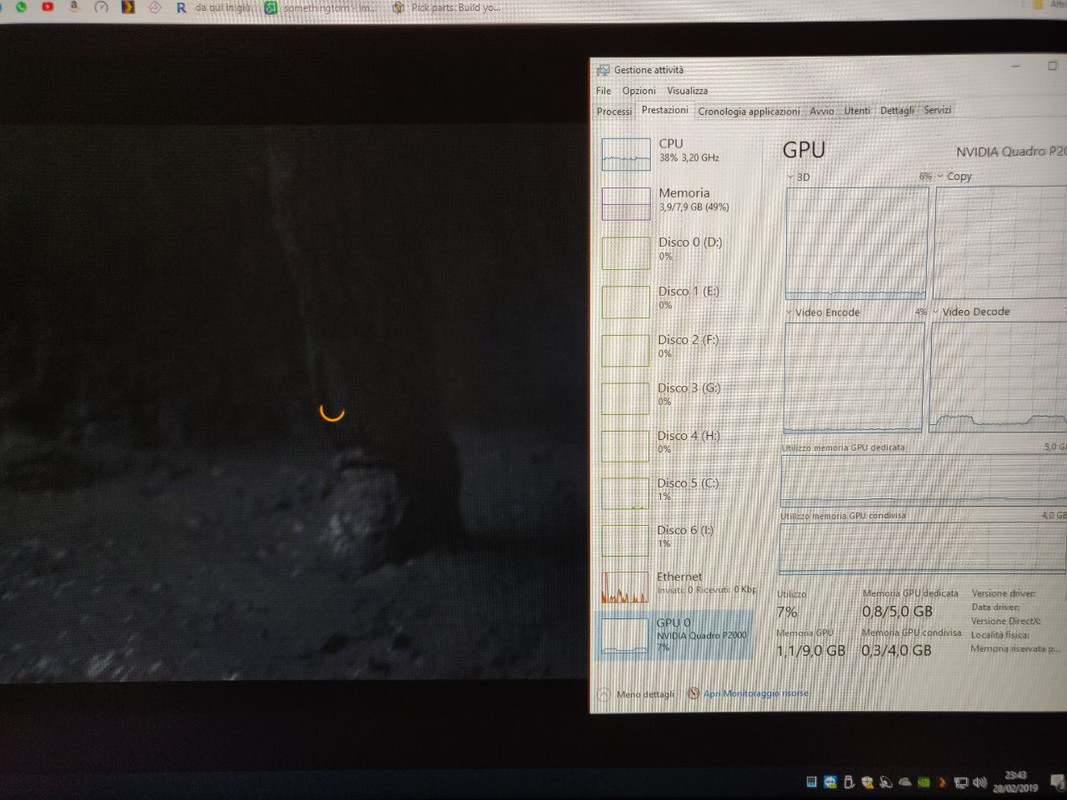Screen dimensions: 1067x800
Task: Click the orange Plex tray icon
Action: click(942, 782)
